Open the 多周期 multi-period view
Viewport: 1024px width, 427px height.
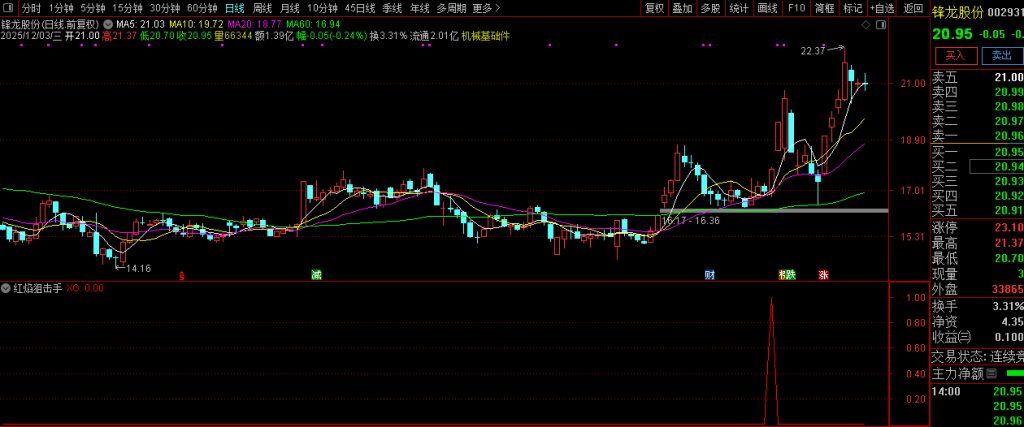coord(452,8)
